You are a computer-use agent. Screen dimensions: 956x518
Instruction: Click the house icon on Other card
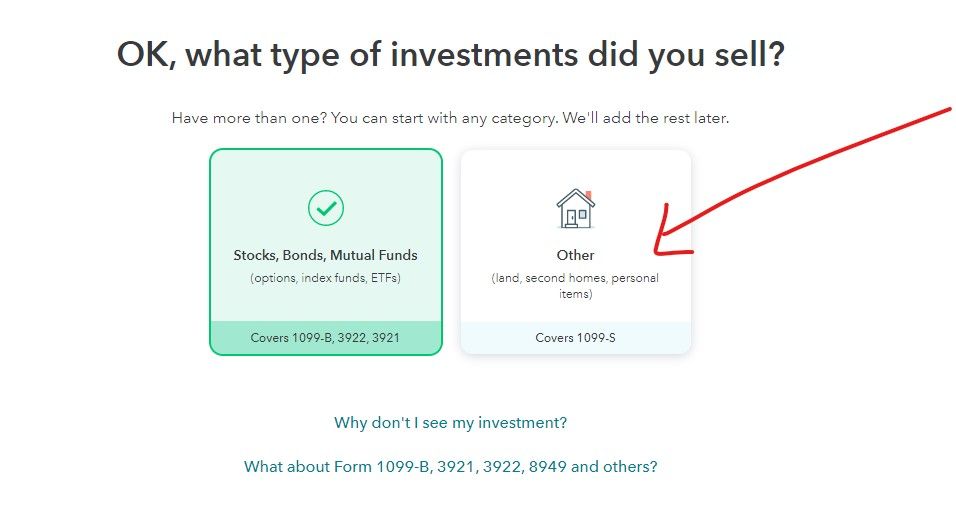pos(575,208)
